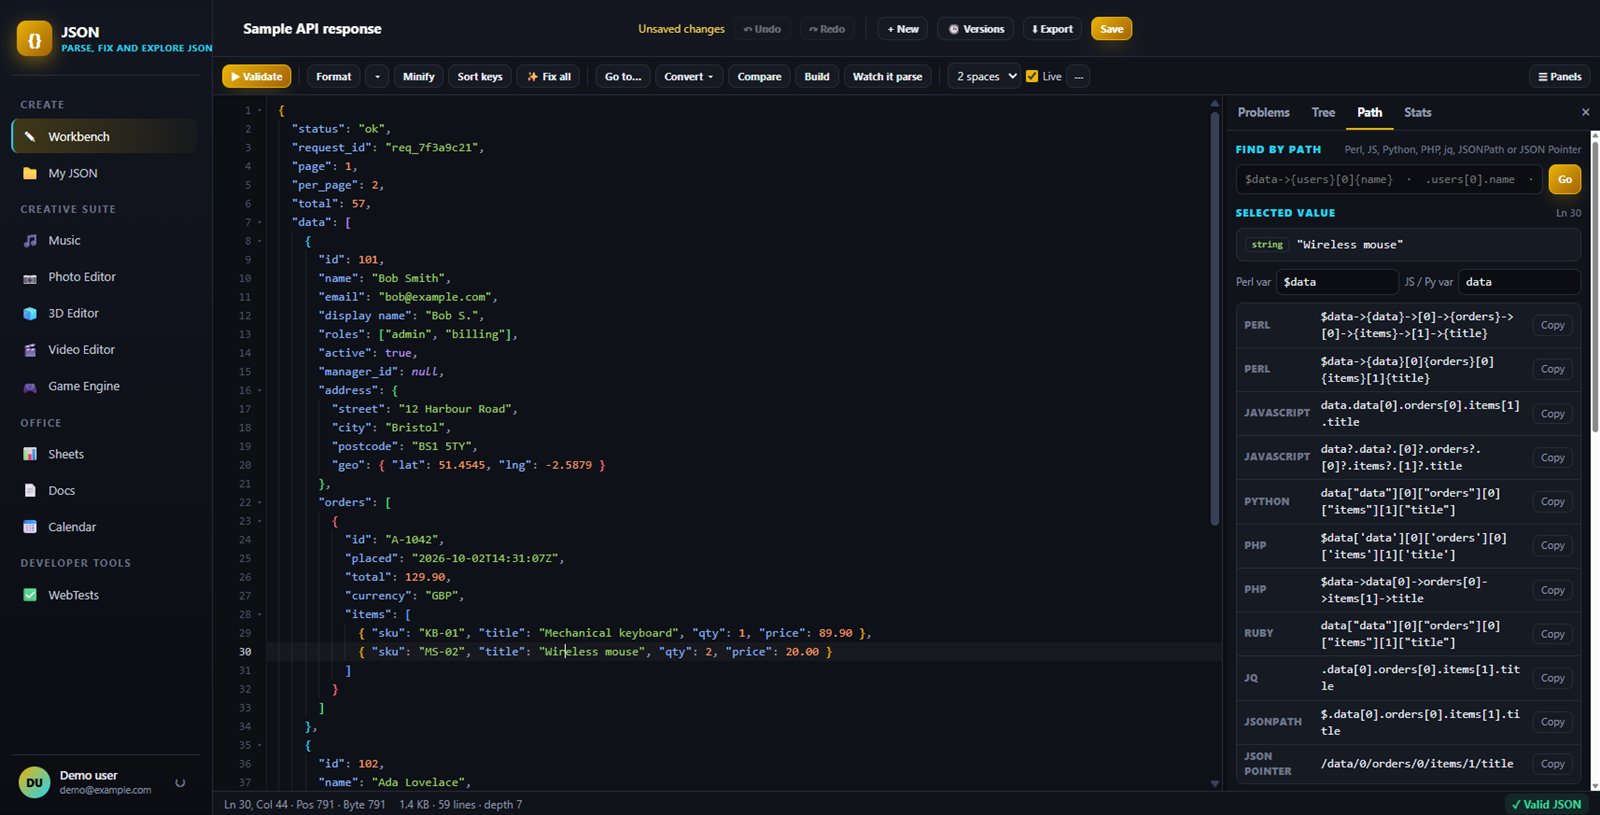Open the Stats tab
The width and height of the screenshot is (1600, 815).
coord(1417,113)
